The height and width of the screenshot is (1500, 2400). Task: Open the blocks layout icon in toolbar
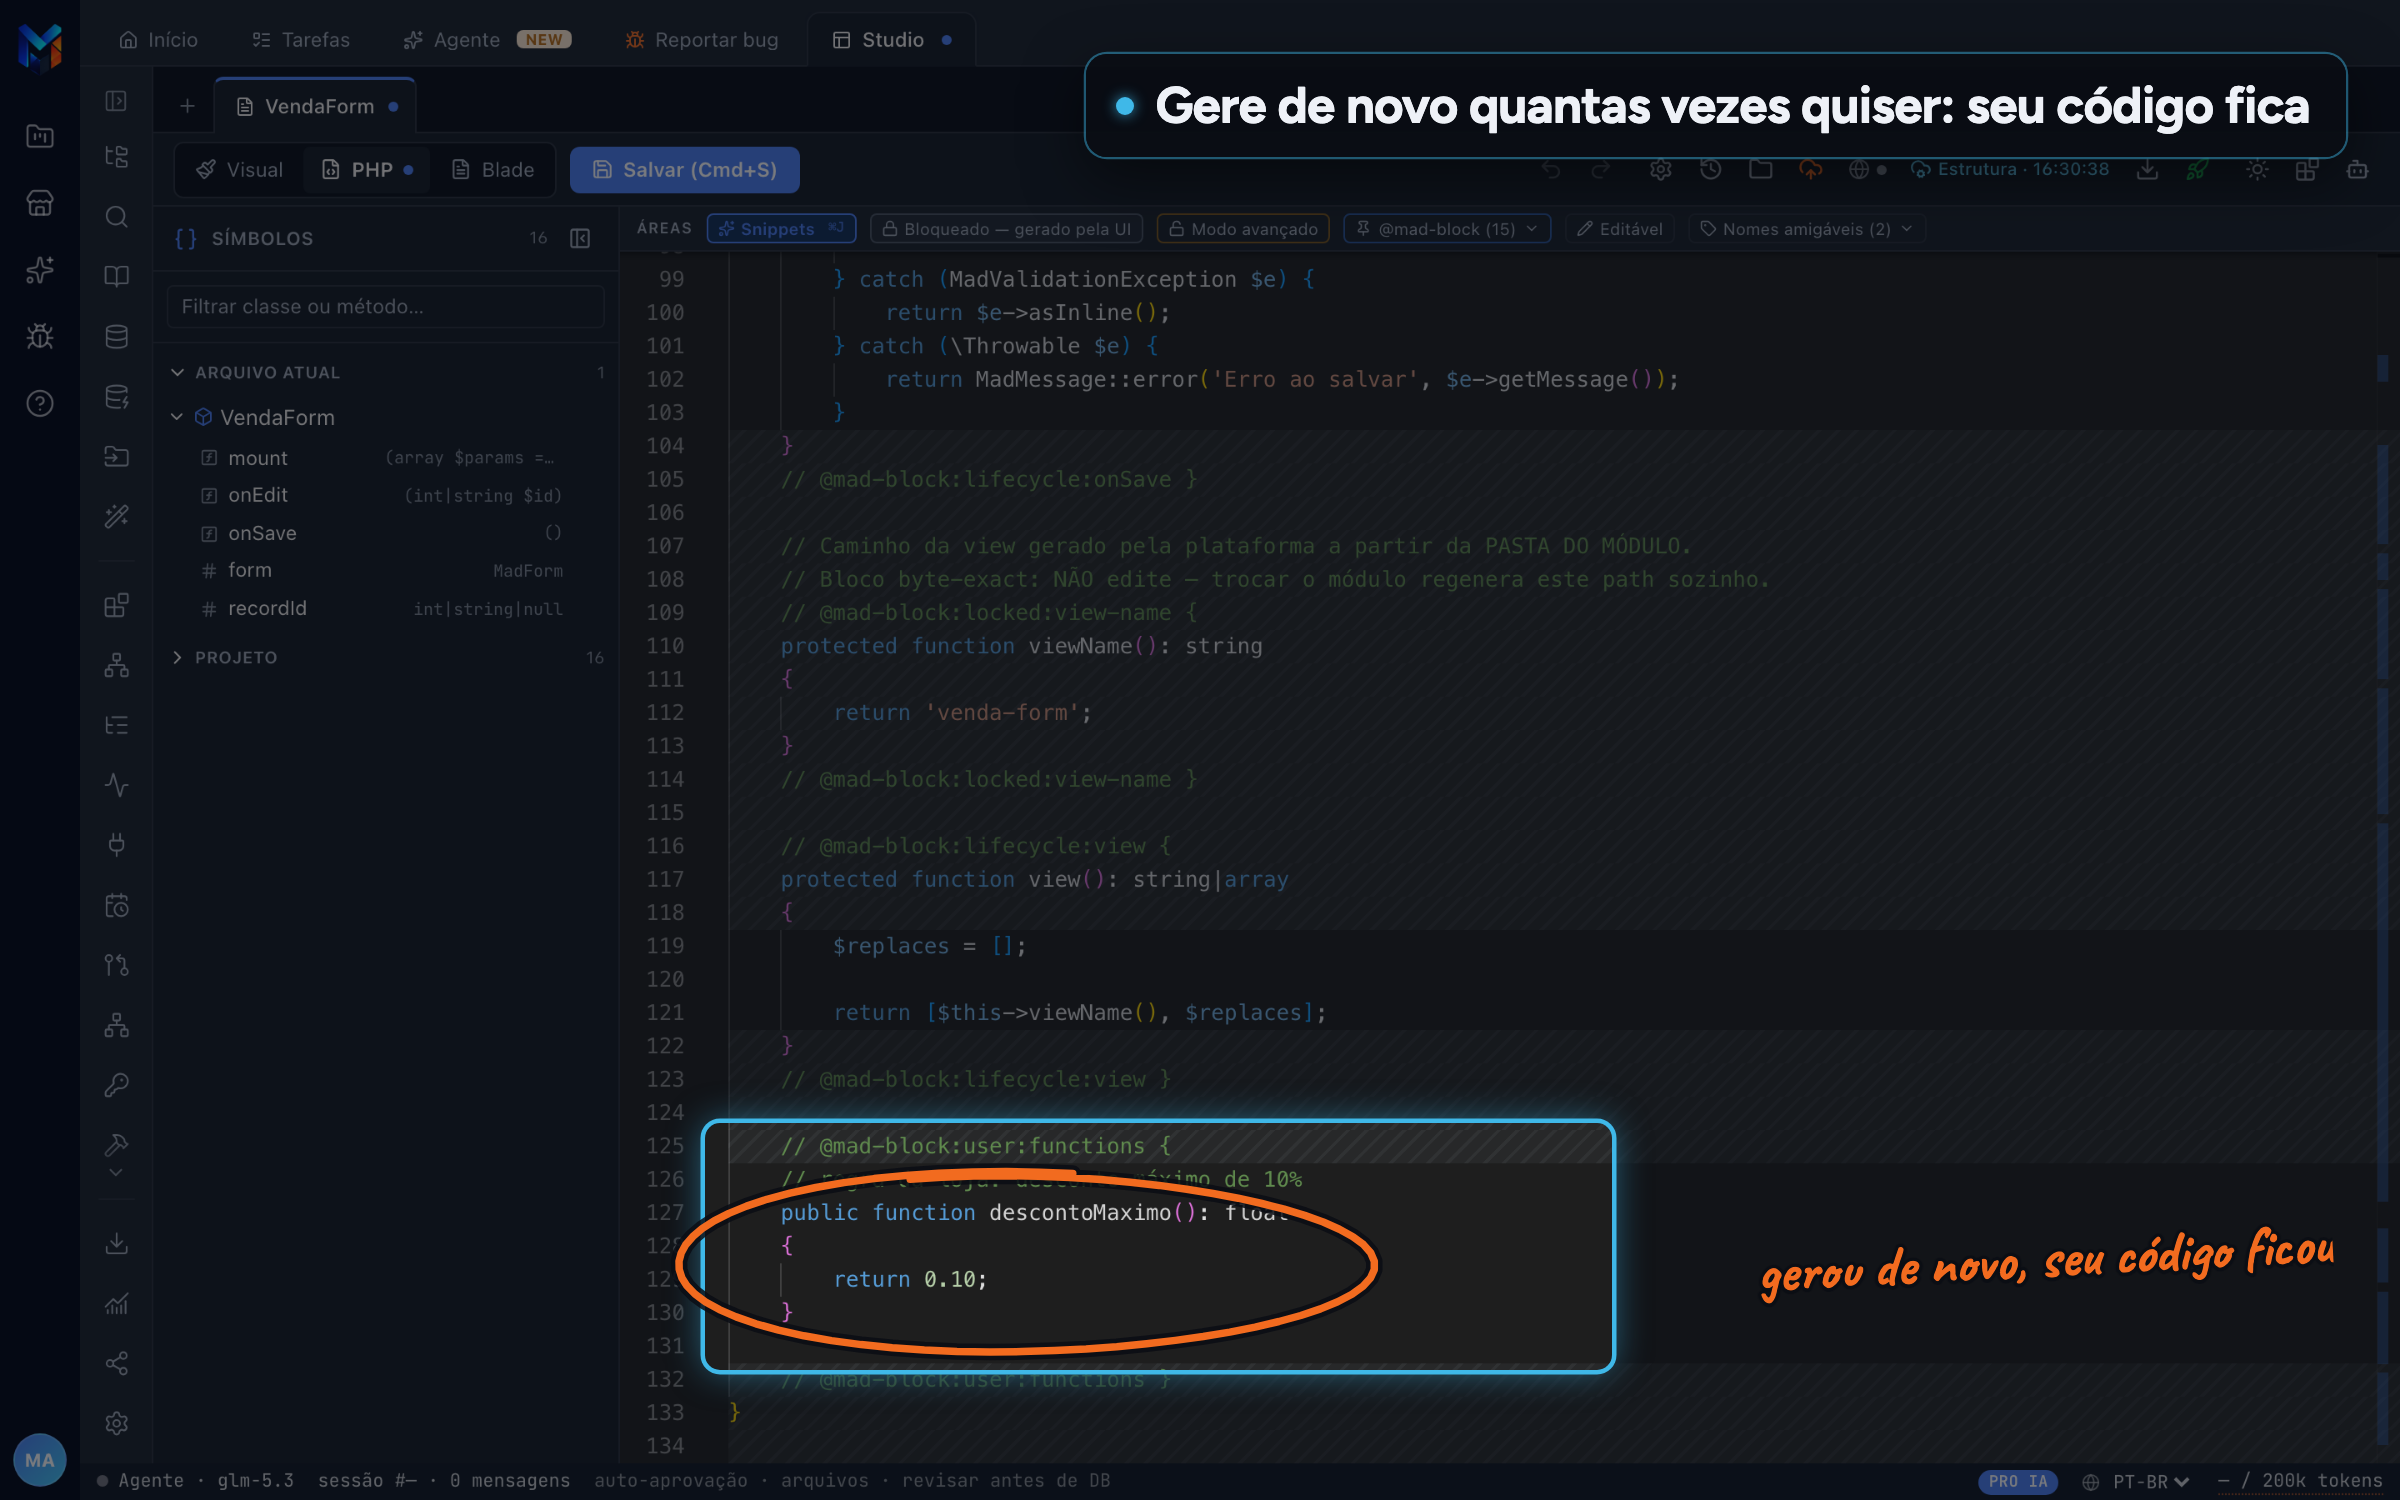coord(2307,170)
